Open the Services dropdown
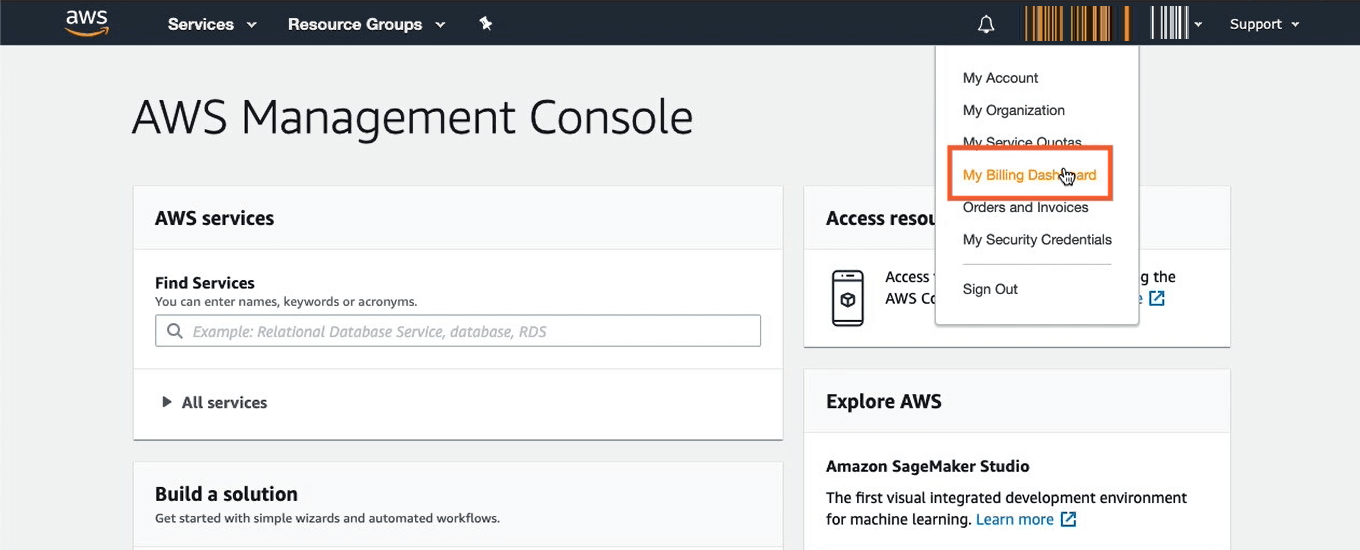 point(212,24)
